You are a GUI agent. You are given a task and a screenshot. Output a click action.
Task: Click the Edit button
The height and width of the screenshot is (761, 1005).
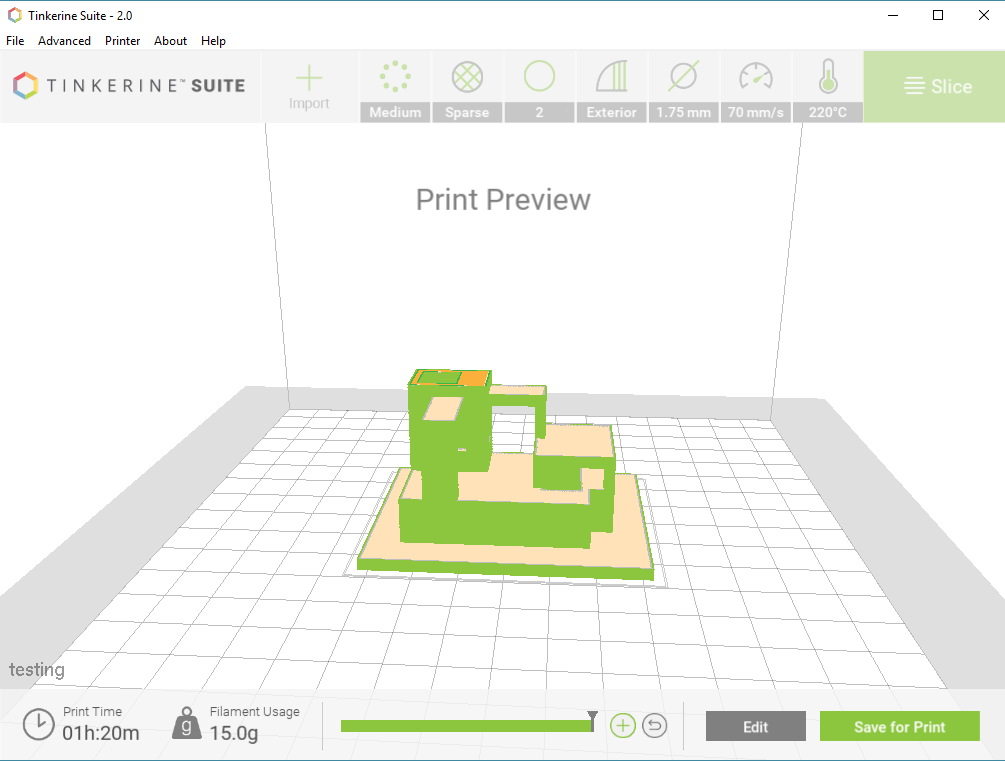tap(756, 726)
